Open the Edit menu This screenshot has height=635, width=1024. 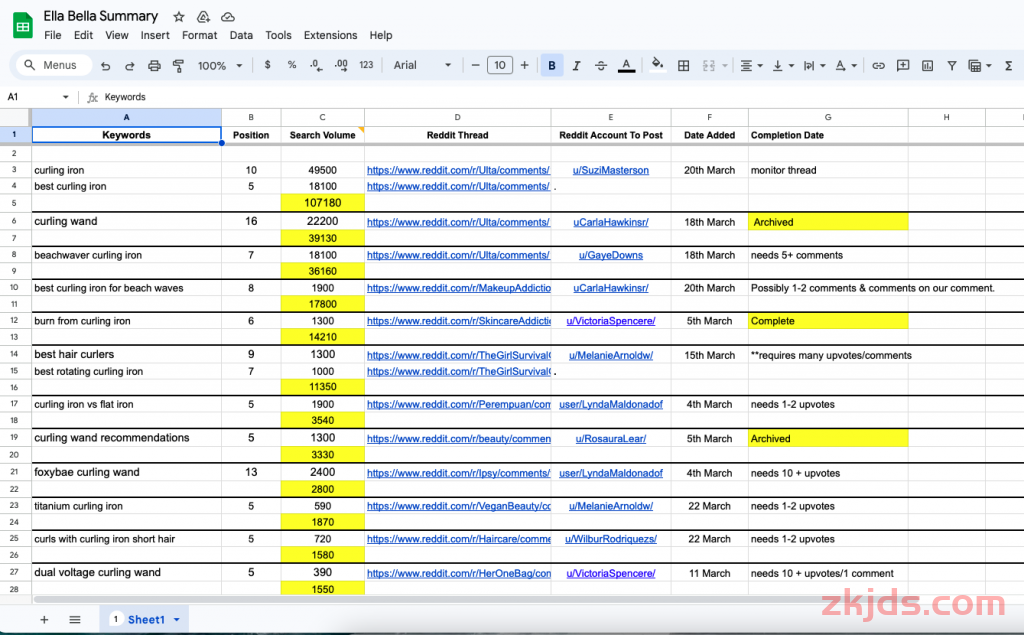click(83, 35)
